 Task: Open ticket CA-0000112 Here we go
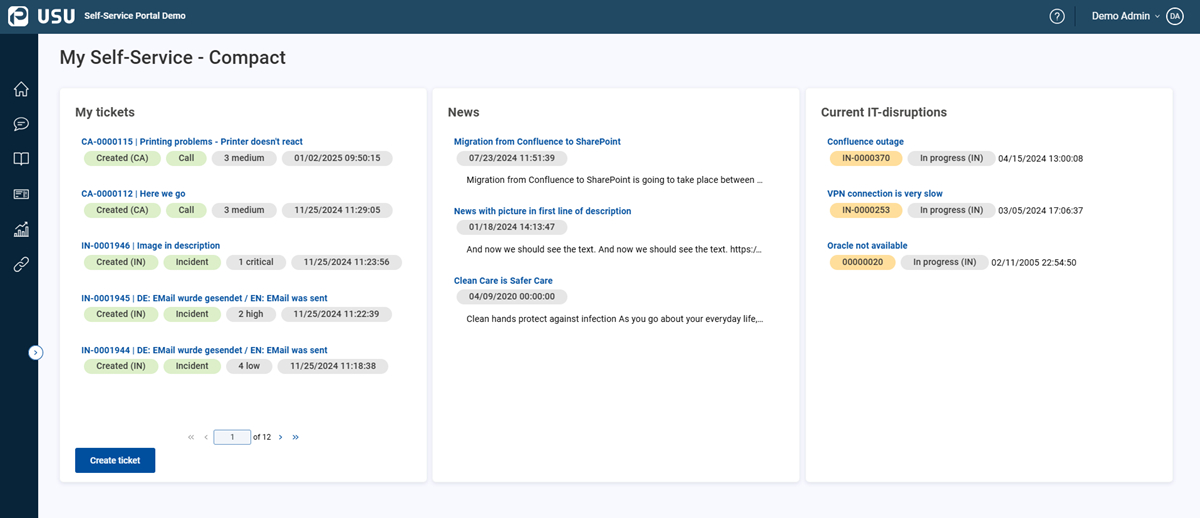[133, 194]
